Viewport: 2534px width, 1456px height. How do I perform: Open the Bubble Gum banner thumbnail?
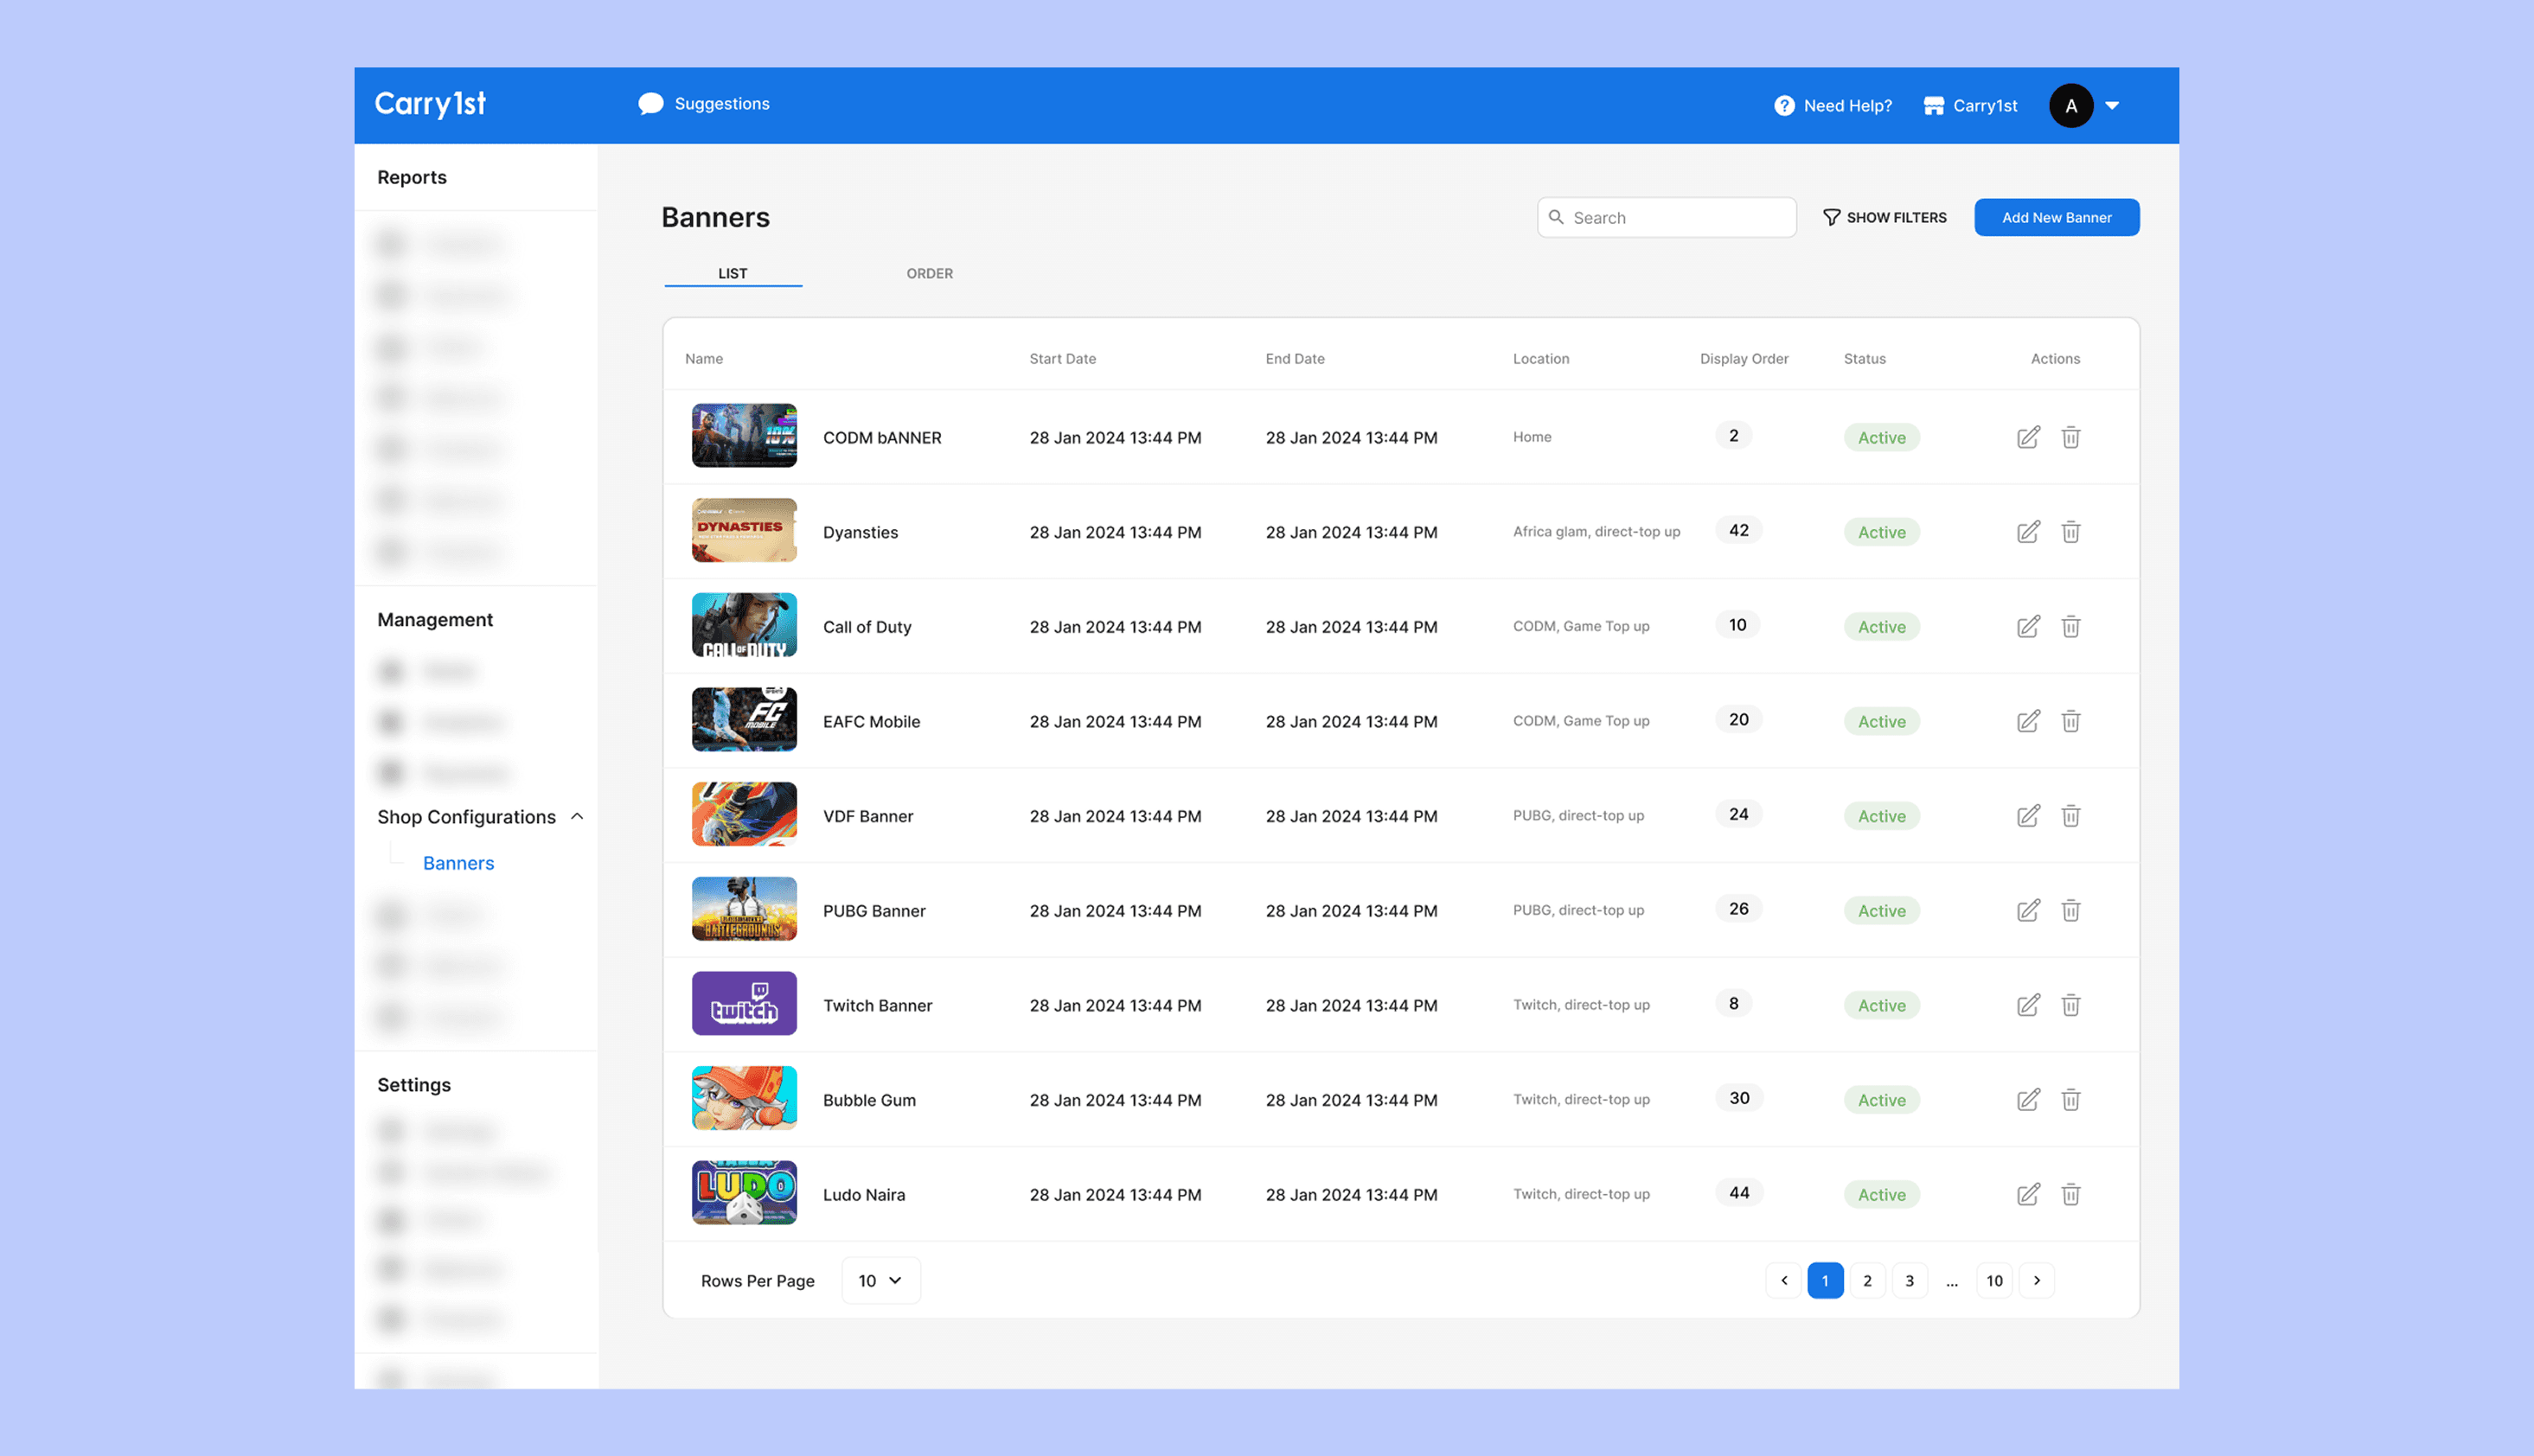(x=744, y=1098)
